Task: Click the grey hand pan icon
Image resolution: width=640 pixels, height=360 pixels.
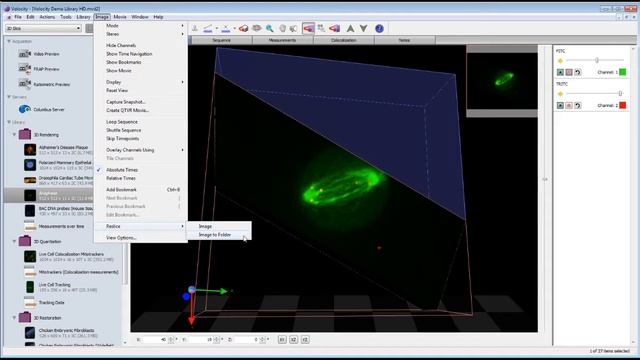Action: 282,29
